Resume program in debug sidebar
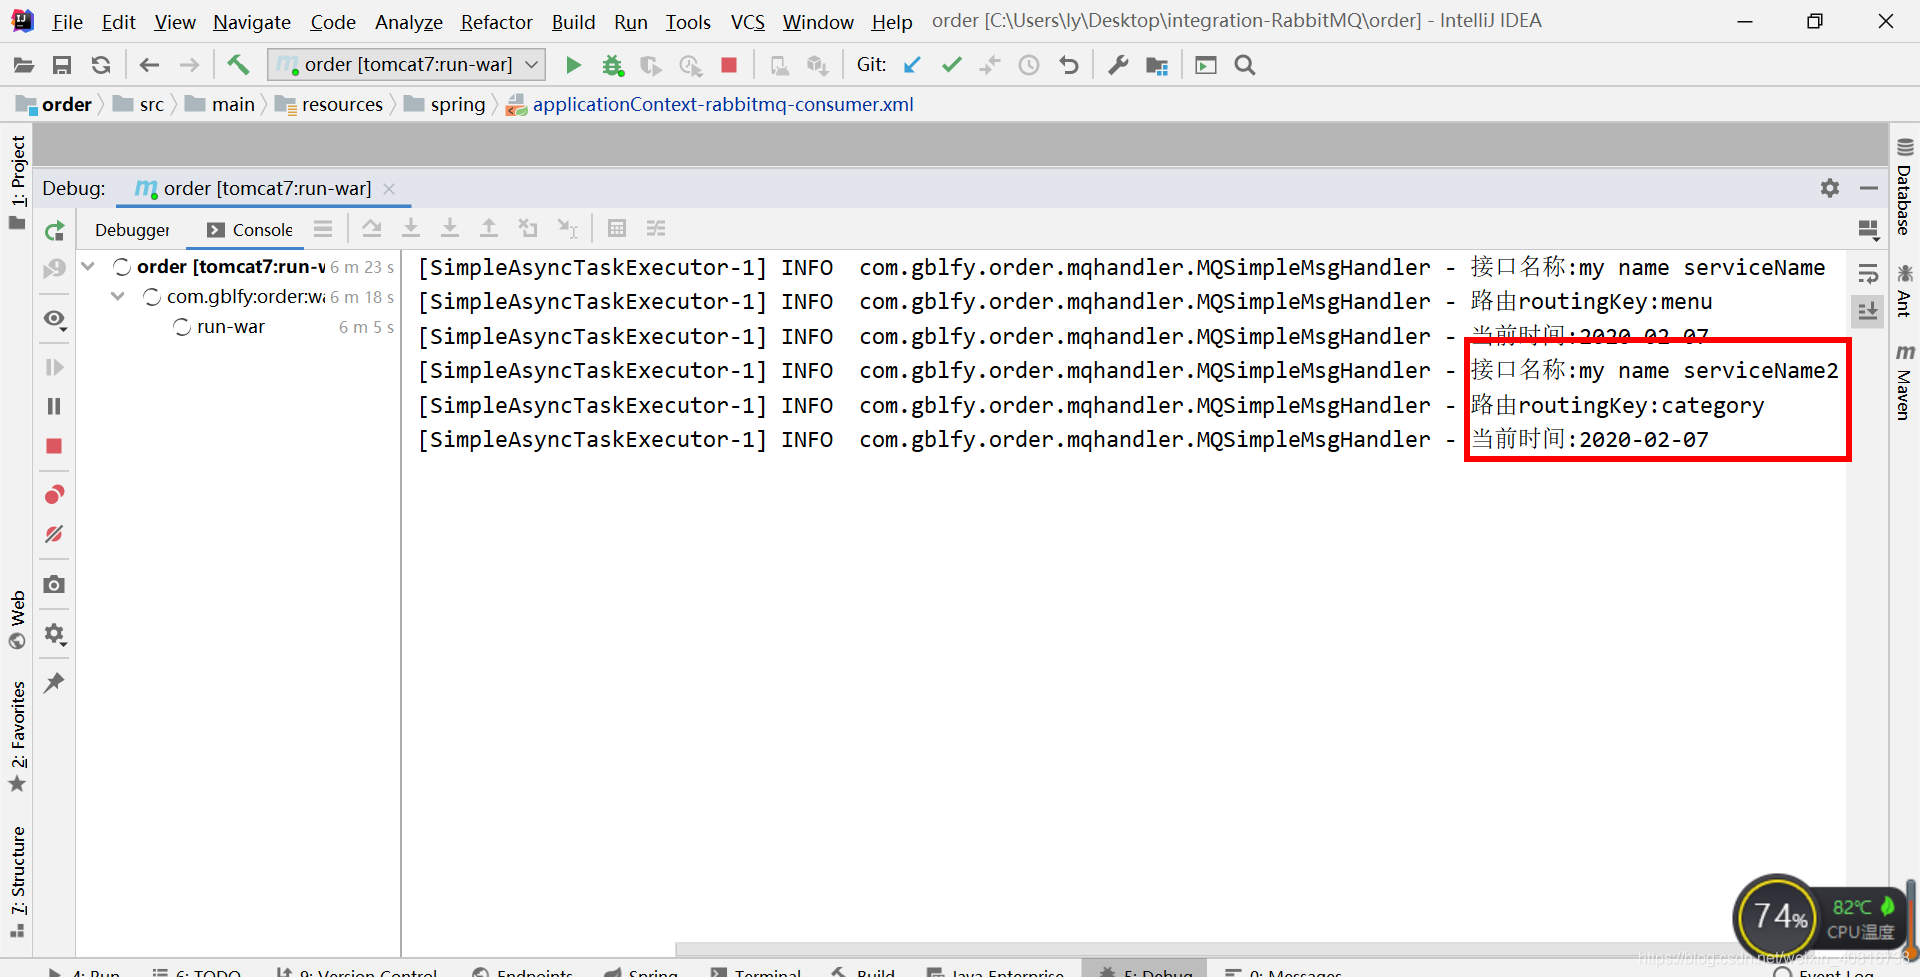This screenshot has height=977, width=1920. [x=54, y=368]
